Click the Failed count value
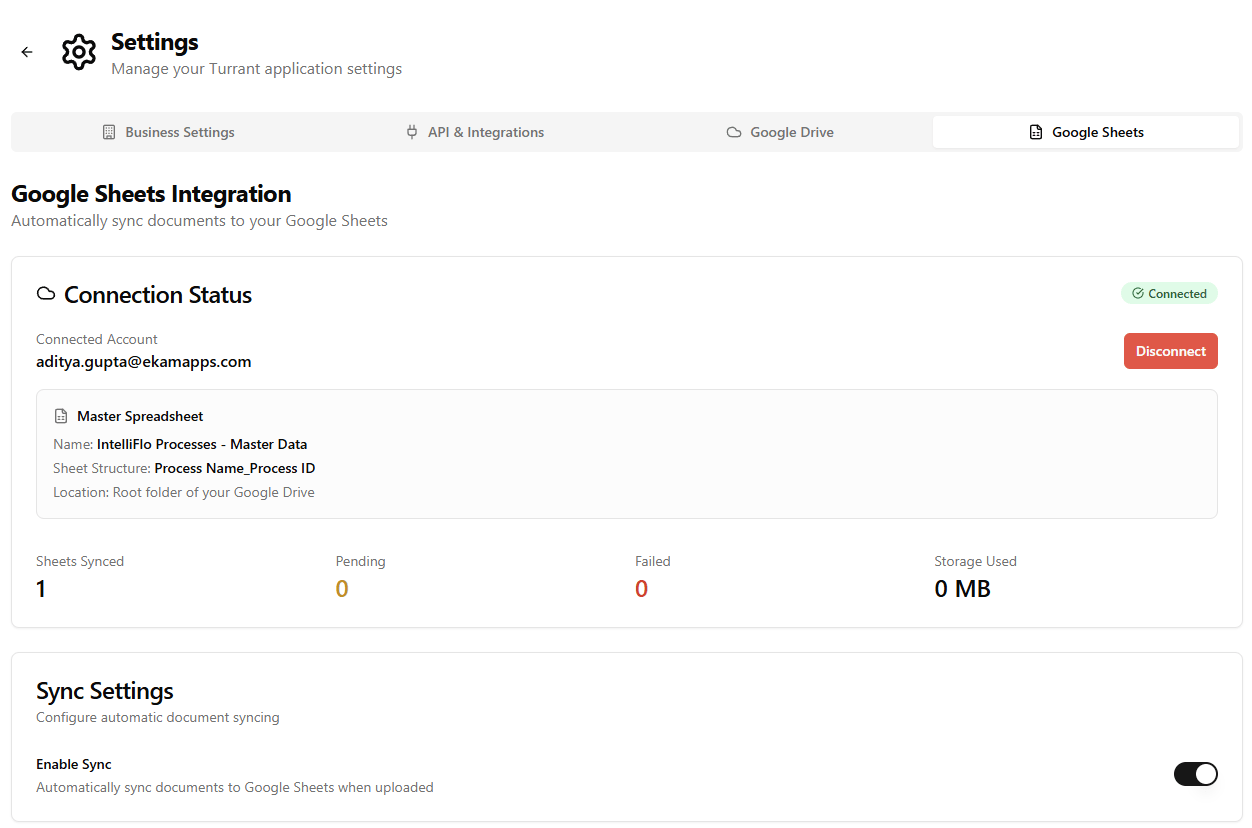Screen dimensions: 1252x828 pyautogui.click(x=641, y=589)
